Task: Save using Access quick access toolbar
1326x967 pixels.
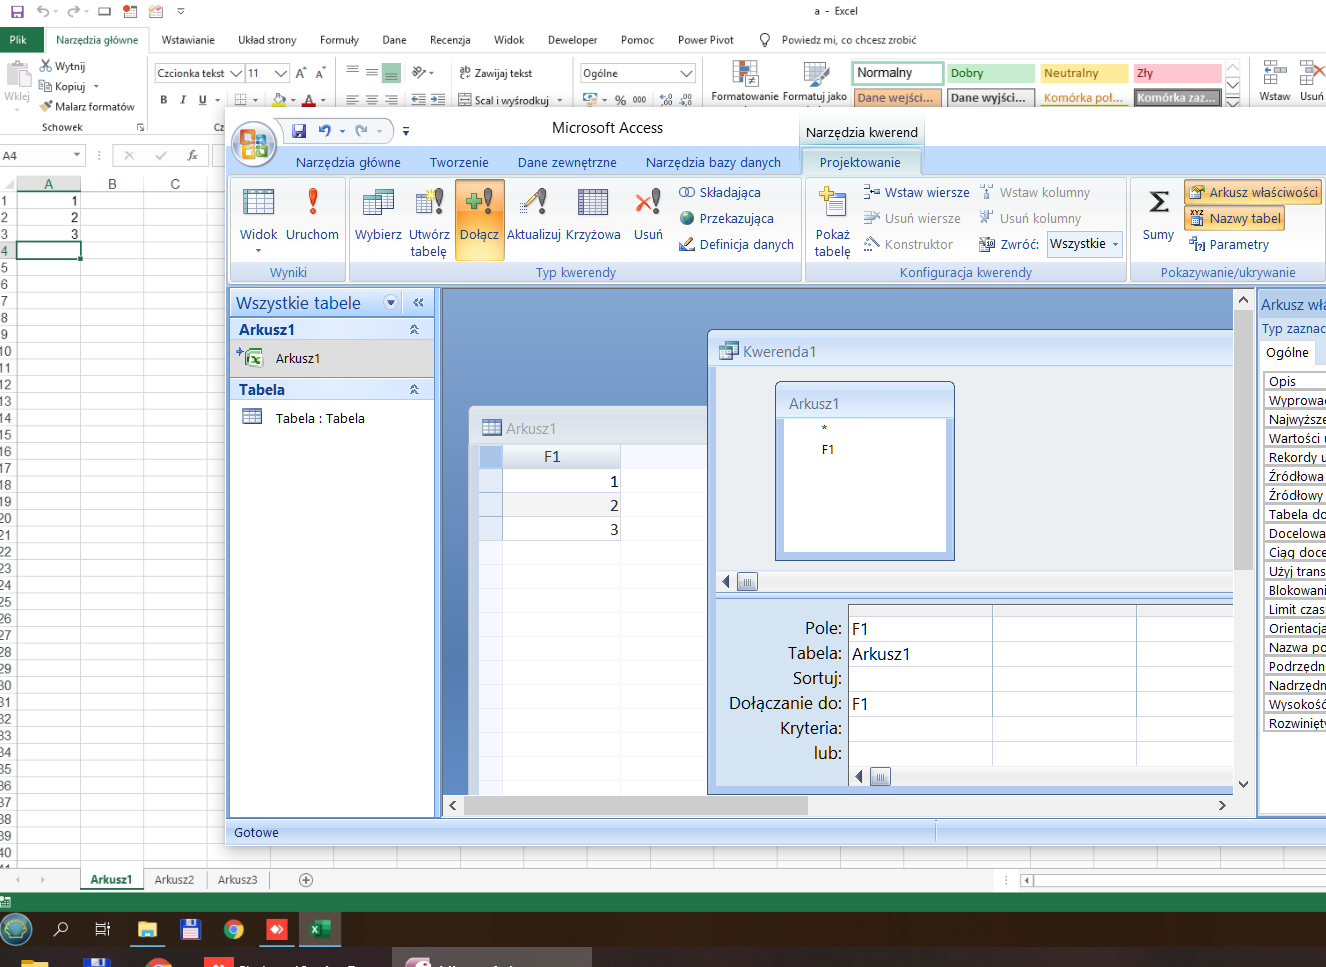Action: click(x=298, y=131)
